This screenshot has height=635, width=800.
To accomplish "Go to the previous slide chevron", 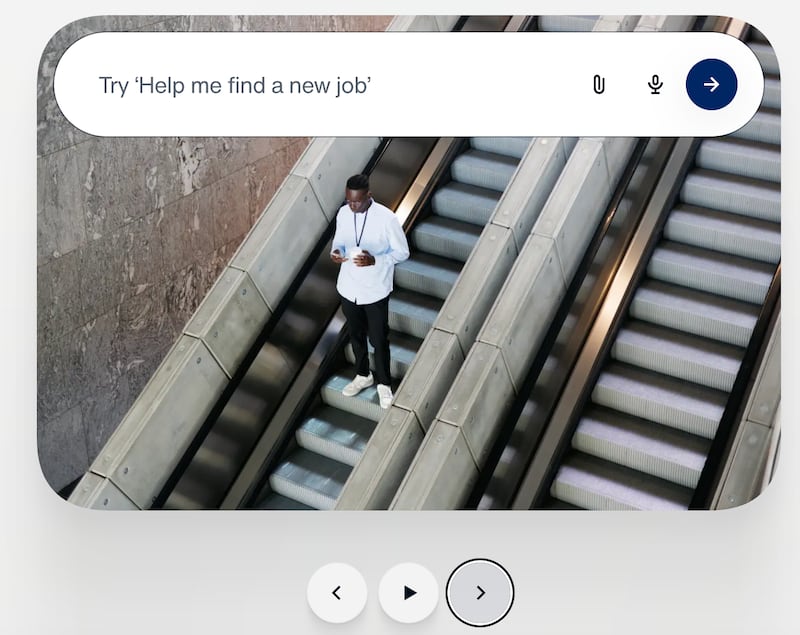I will [x=337, y=593].
